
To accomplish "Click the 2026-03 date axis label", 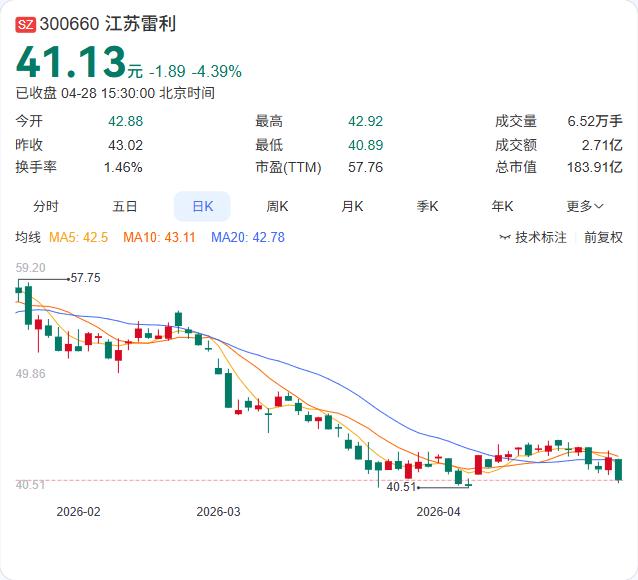I will 218,512.
